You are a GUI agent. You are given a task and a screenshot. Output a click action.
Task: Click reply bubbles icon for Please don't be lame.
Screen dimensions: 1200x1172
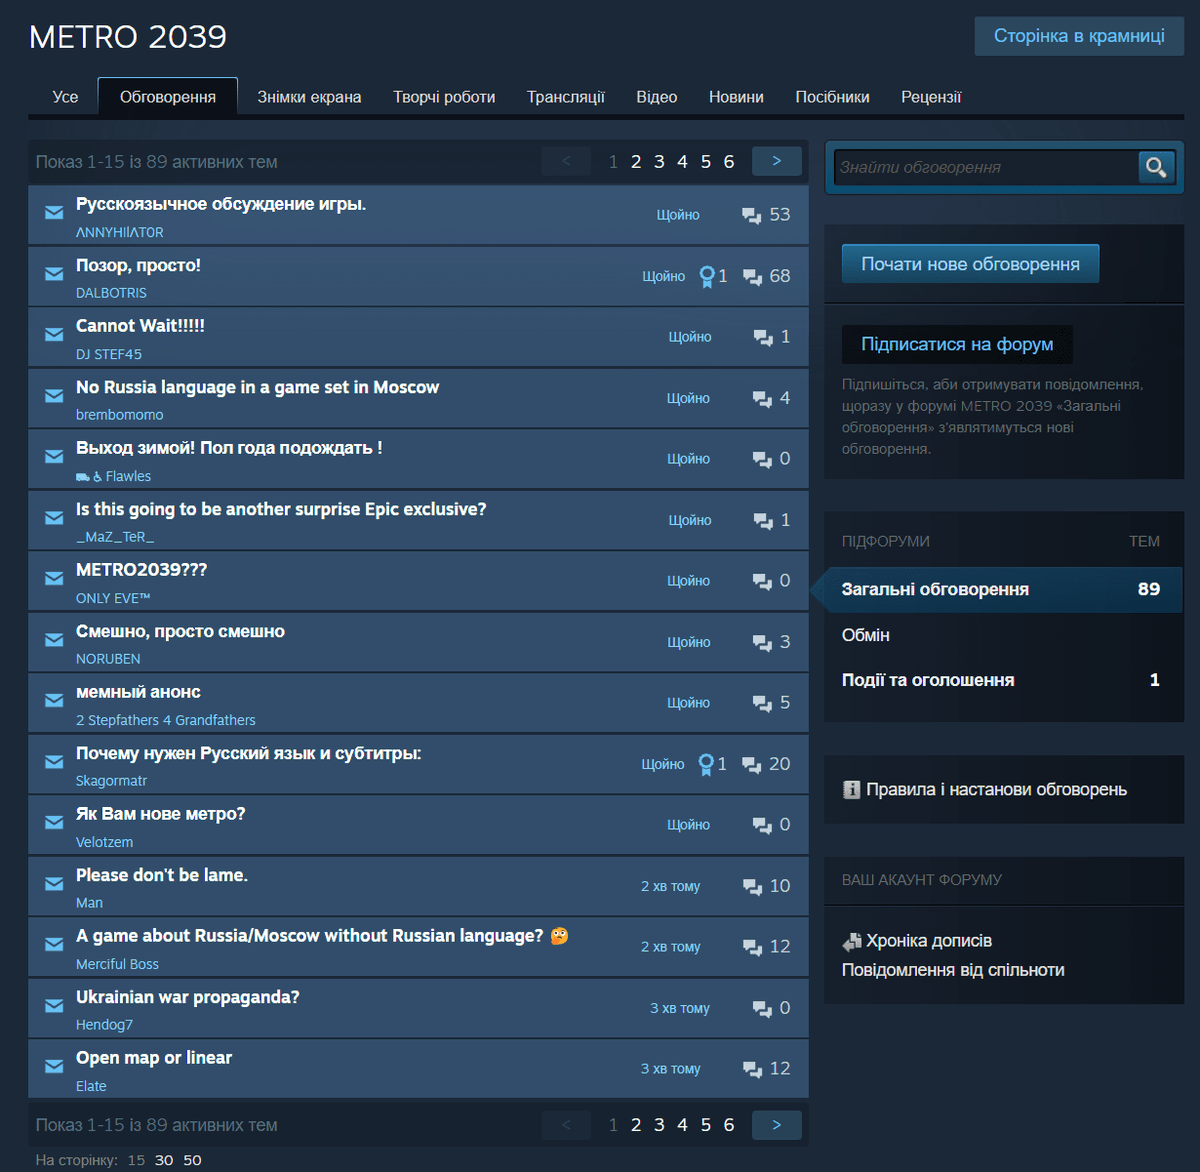point(753,887)
